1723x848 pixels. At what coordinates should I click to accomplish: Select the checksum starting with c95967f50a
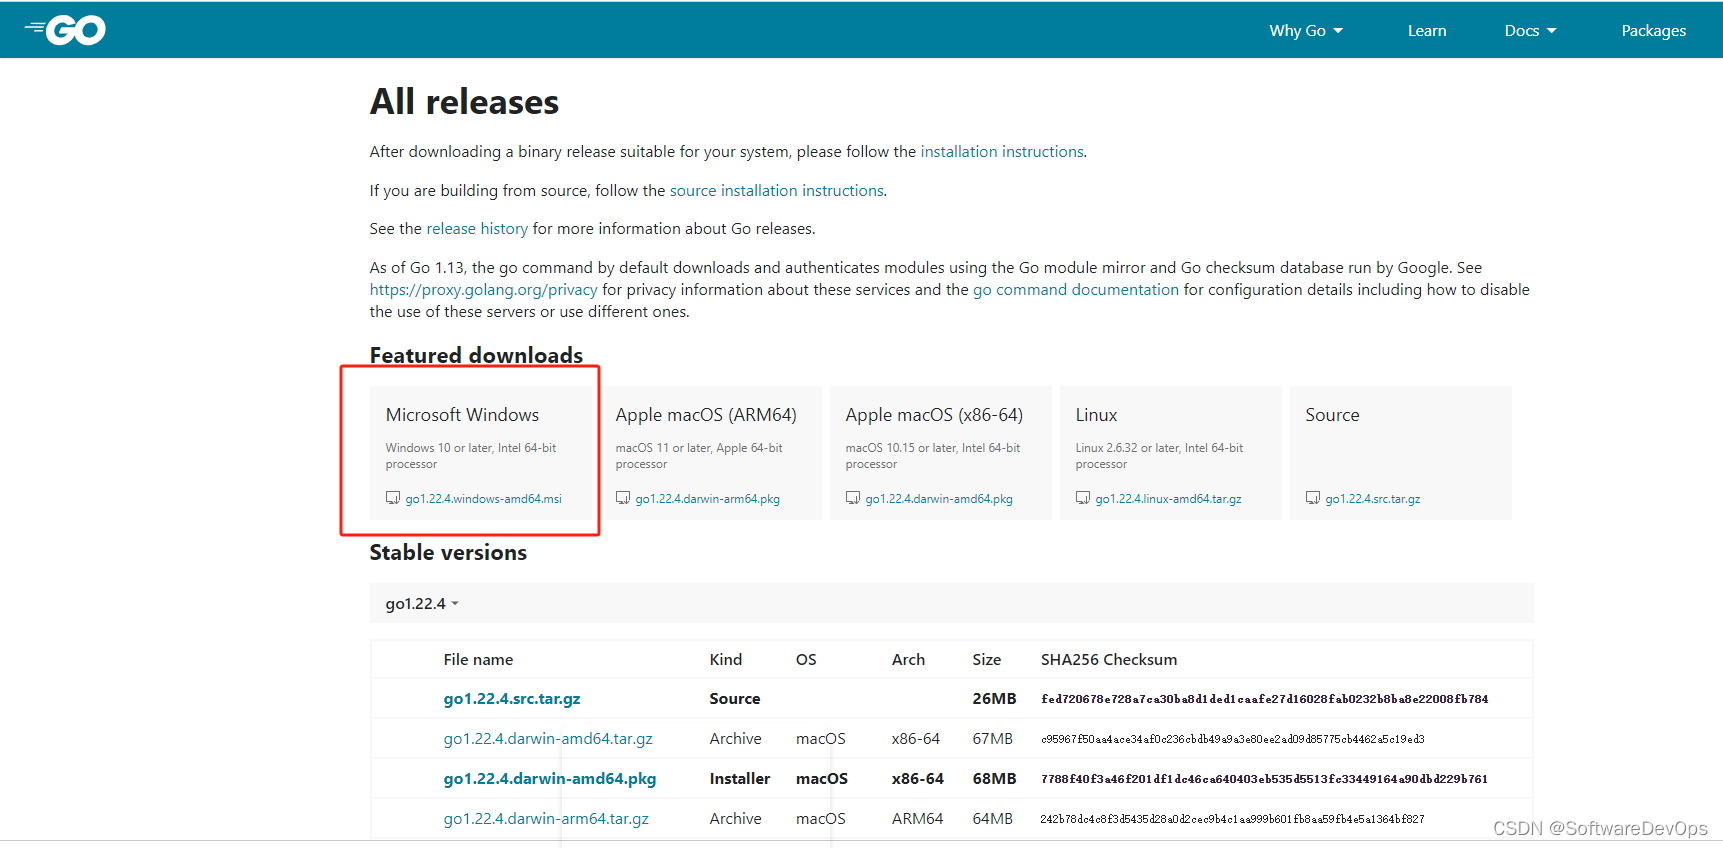[x=1232, y=739]
